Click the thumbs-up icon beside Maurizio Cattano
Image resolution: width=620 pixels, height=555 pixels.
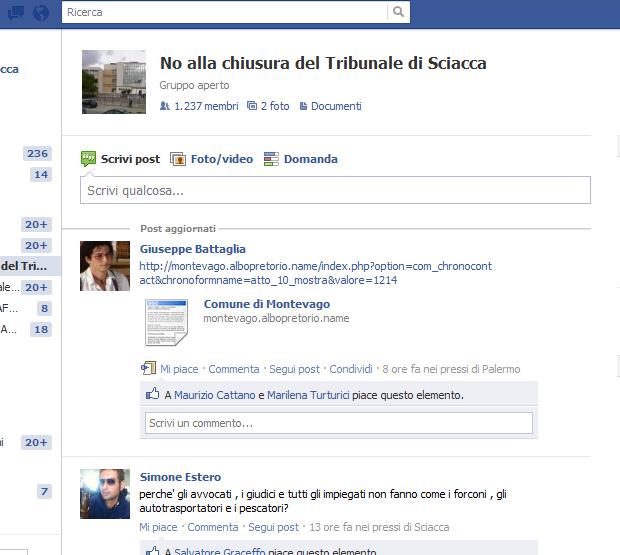click(153, 394)
